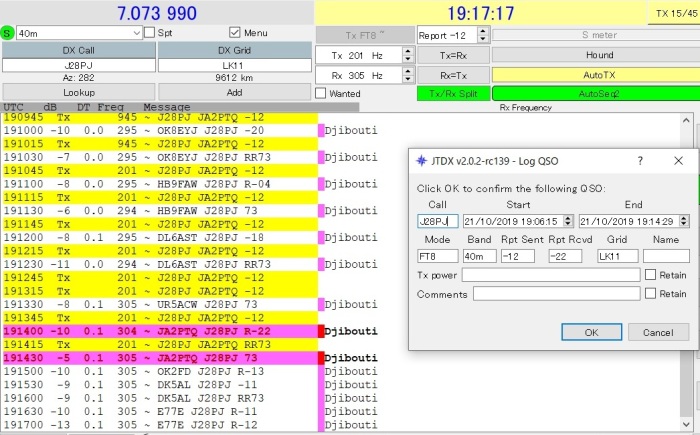Open the 40m band dropdown
The width and height of the screenshot is (700, 435).
coord(79,33)
